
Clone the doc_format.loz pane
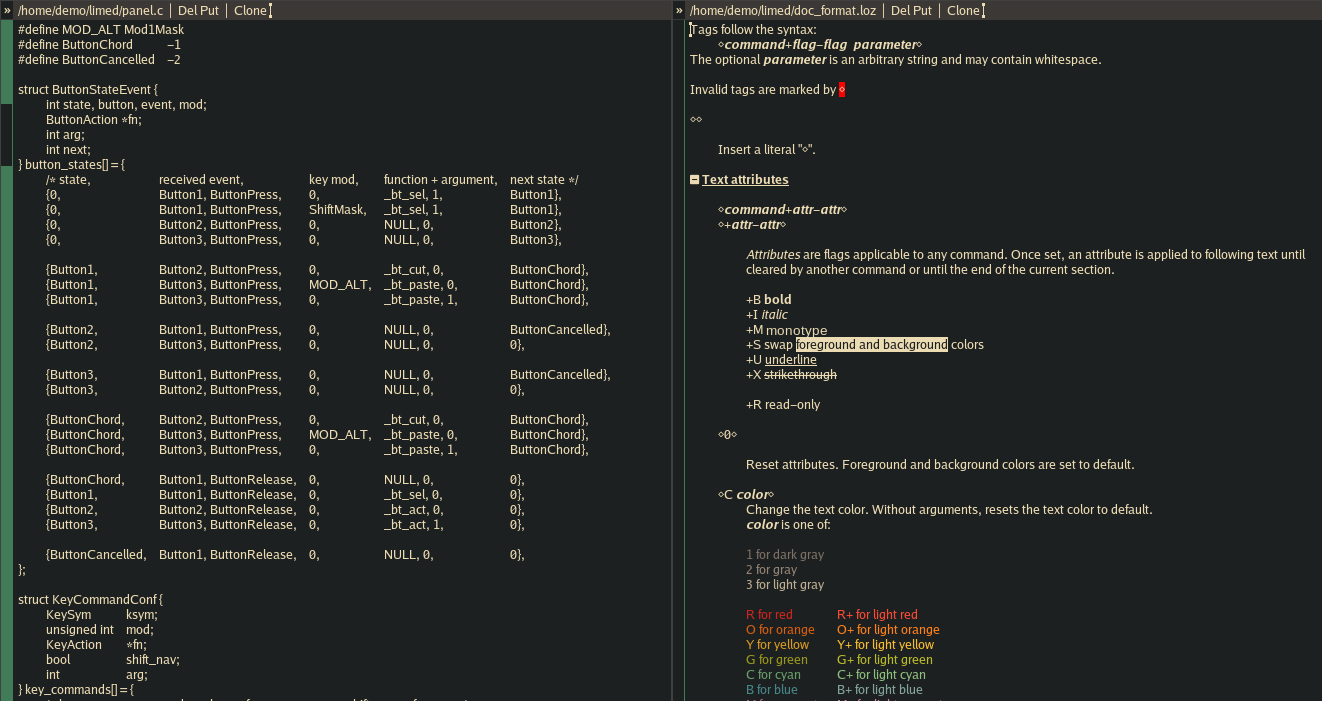(963, 10)
